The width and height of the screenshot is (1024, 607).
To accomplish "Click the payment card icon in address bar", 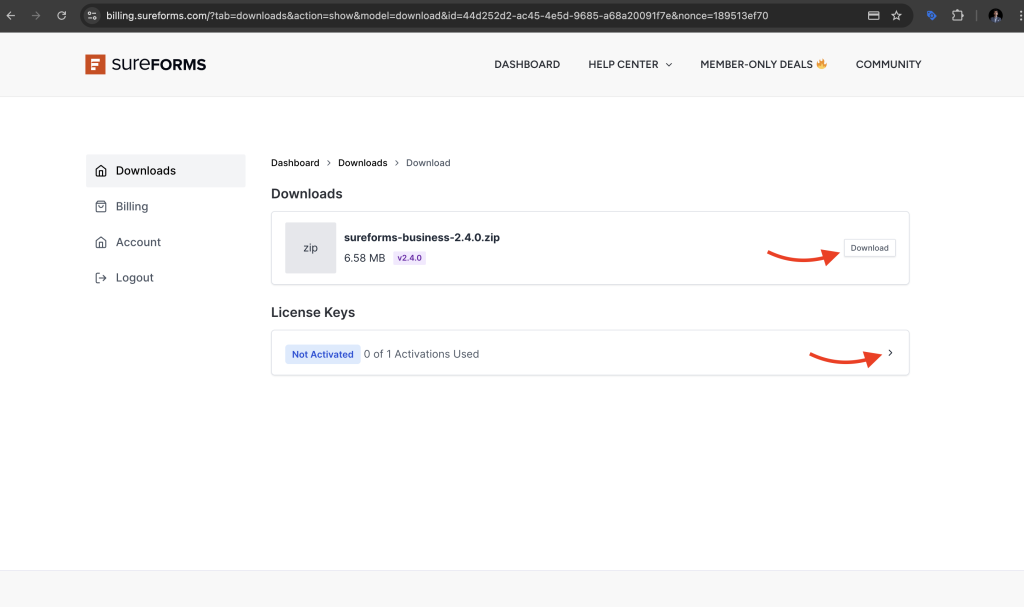I will [x=873, y=16].
